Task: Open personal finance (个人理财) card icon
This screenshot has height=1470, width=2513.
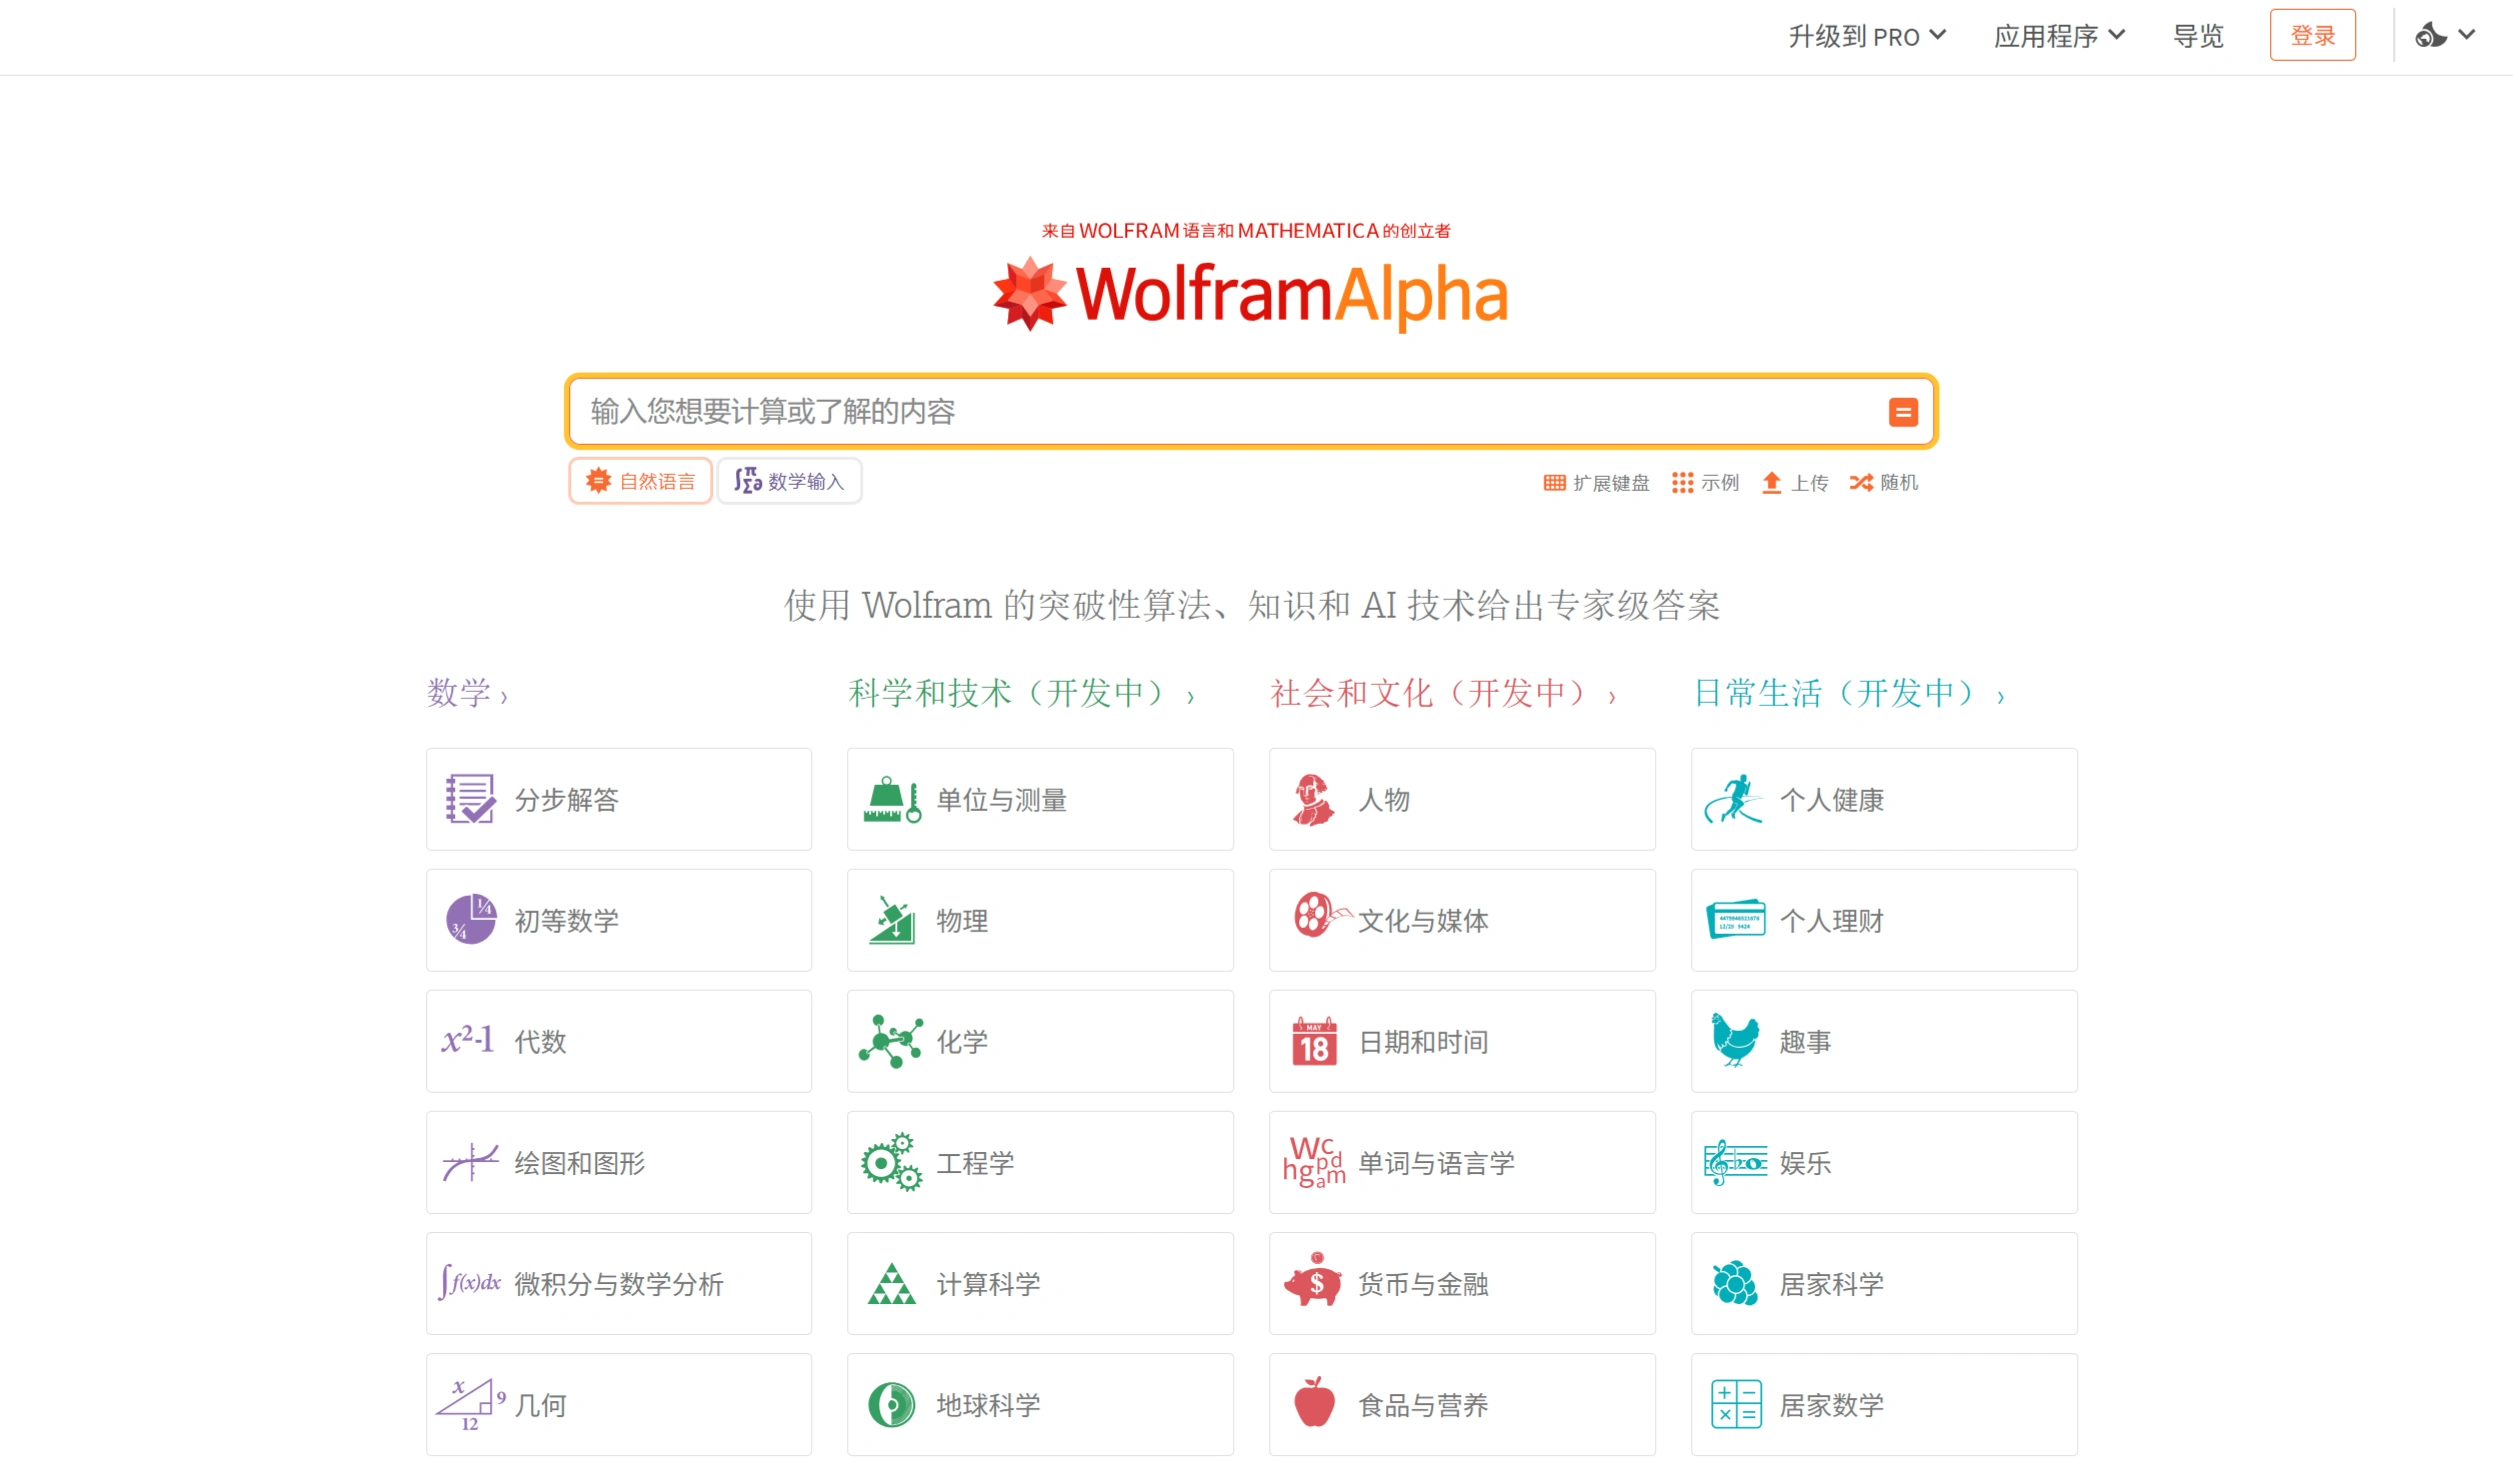Action: (1735, 919)
